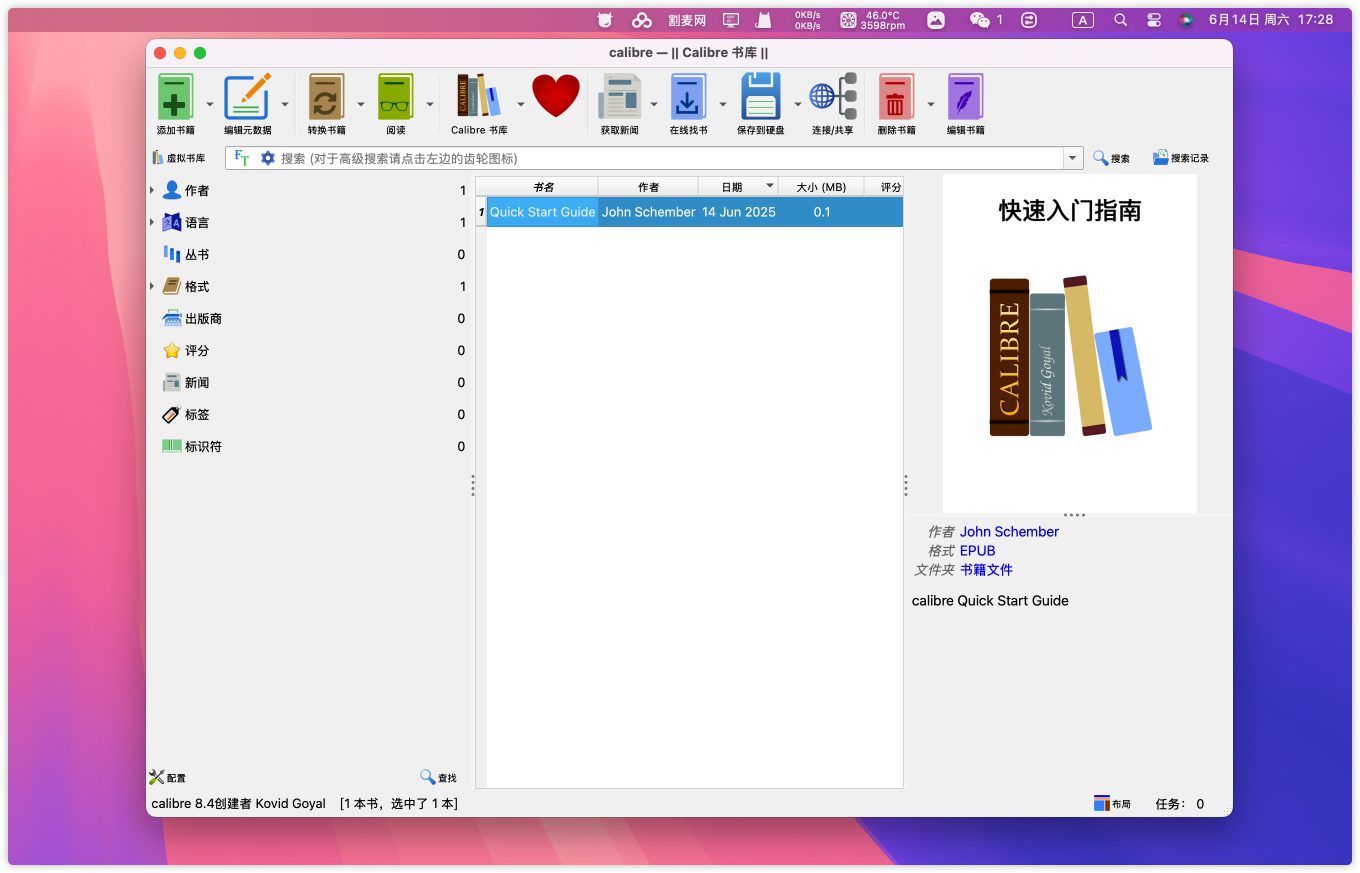Open Control Center in menu bar
The width and height of the screenshot is (1360, 873).
1153,19
